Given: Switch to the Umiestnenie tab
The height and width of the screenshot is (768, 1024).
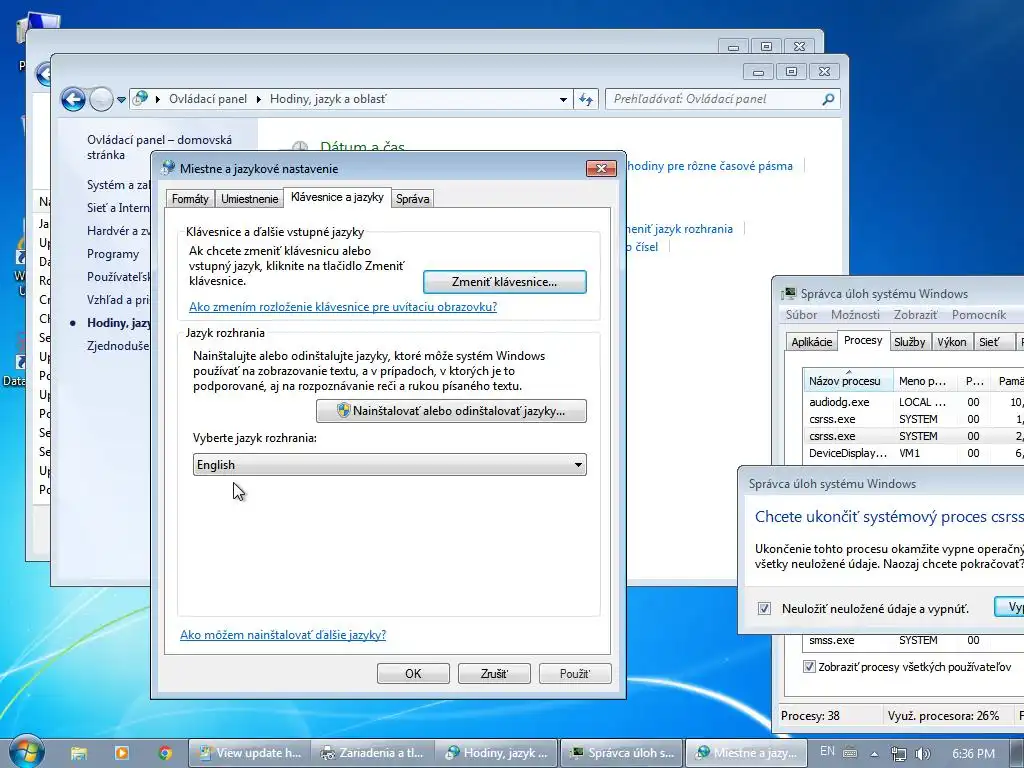Looking at the screenshot, I should [x=249, y=199].
